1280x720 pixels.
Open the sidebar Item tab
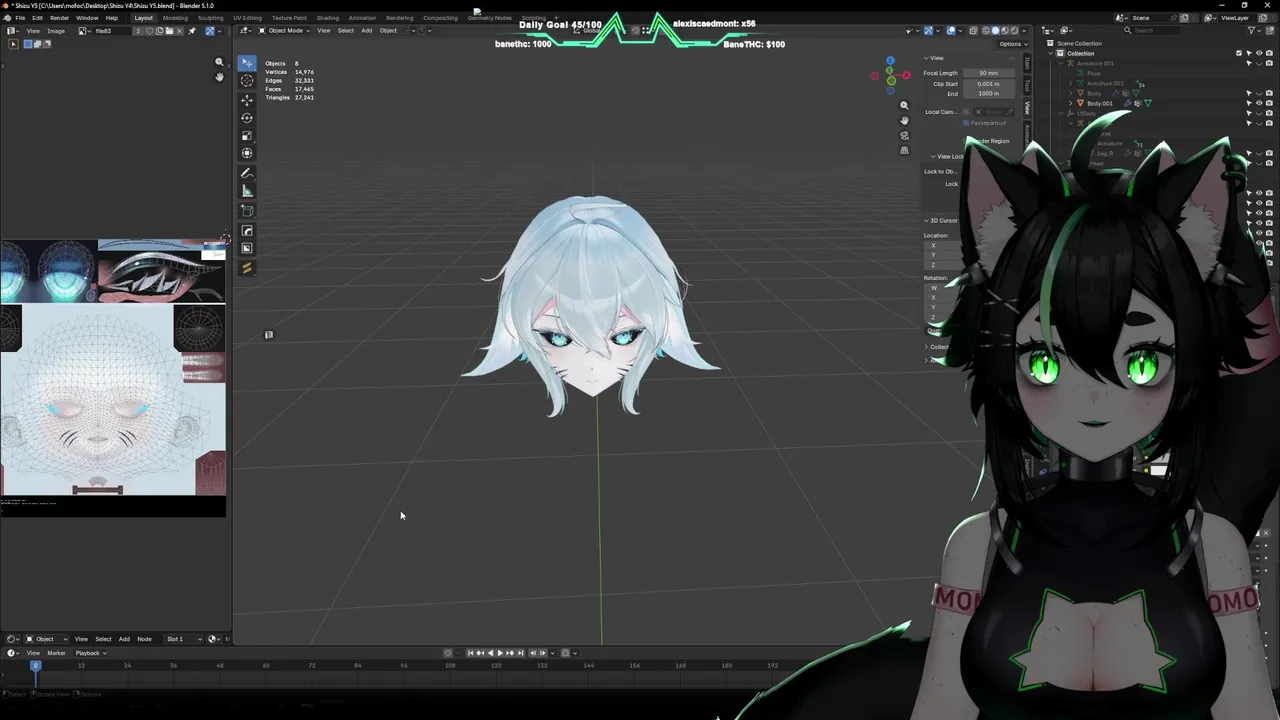click(x=1027, y=63)
